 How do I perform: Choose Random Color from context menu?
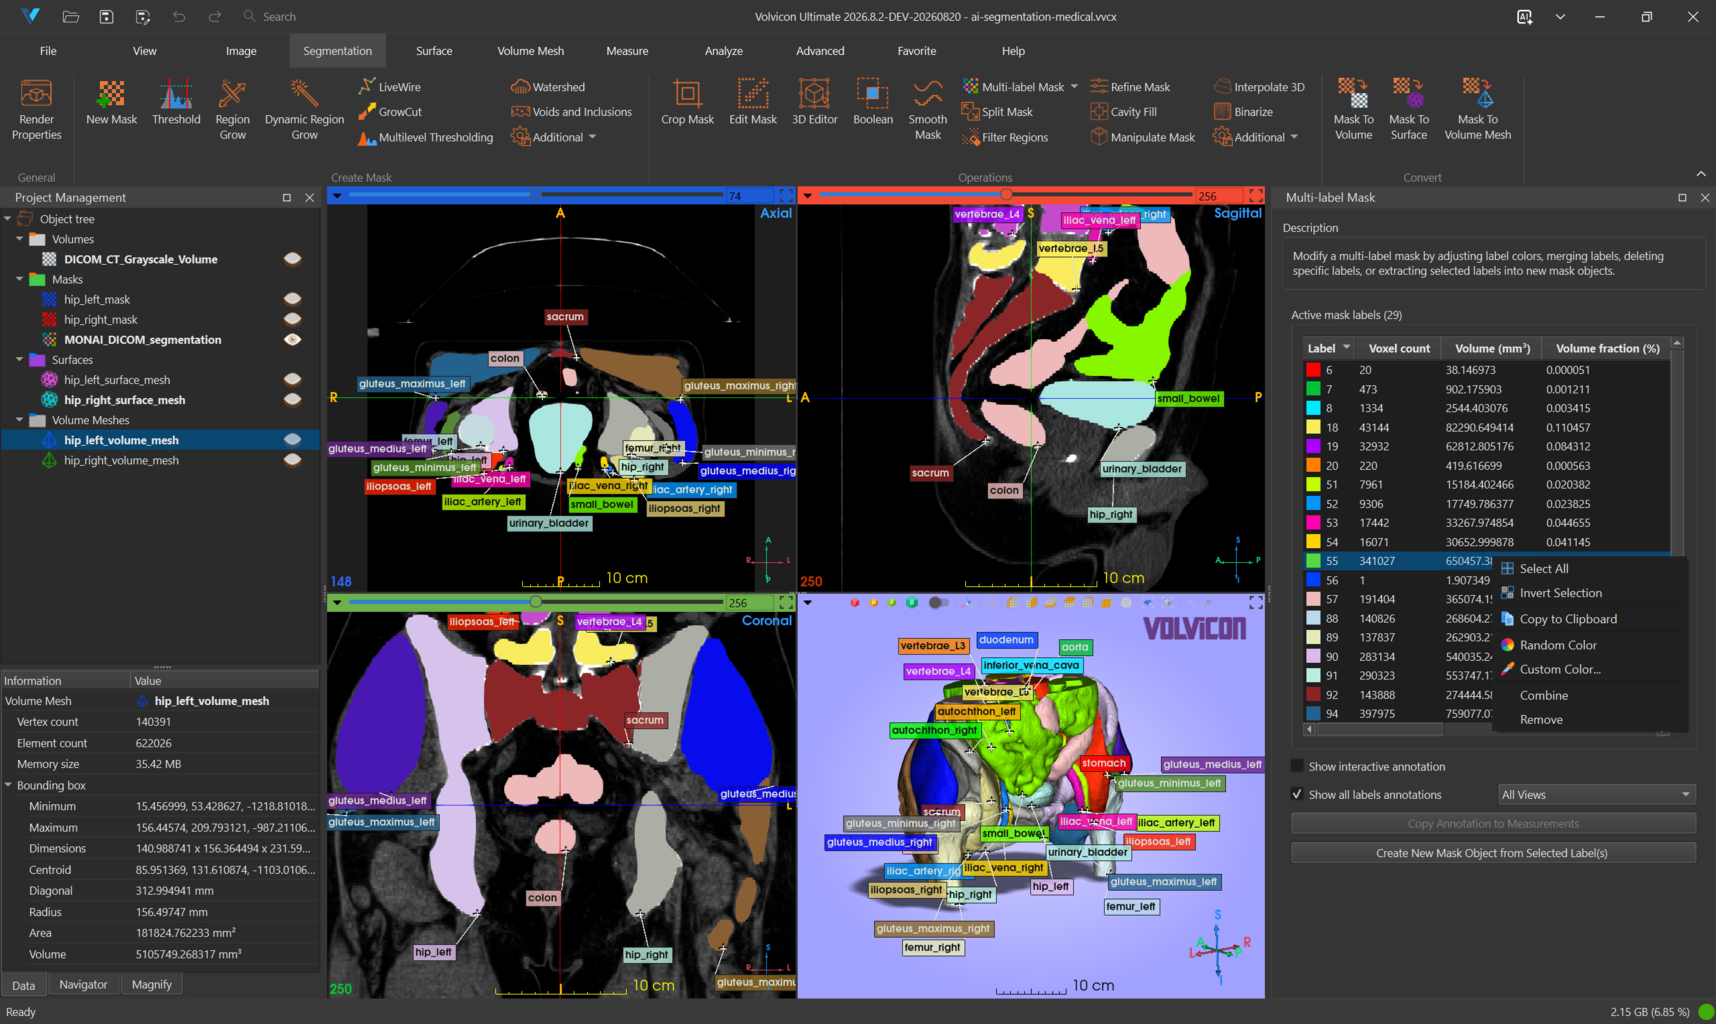[x=1558, y=645]
